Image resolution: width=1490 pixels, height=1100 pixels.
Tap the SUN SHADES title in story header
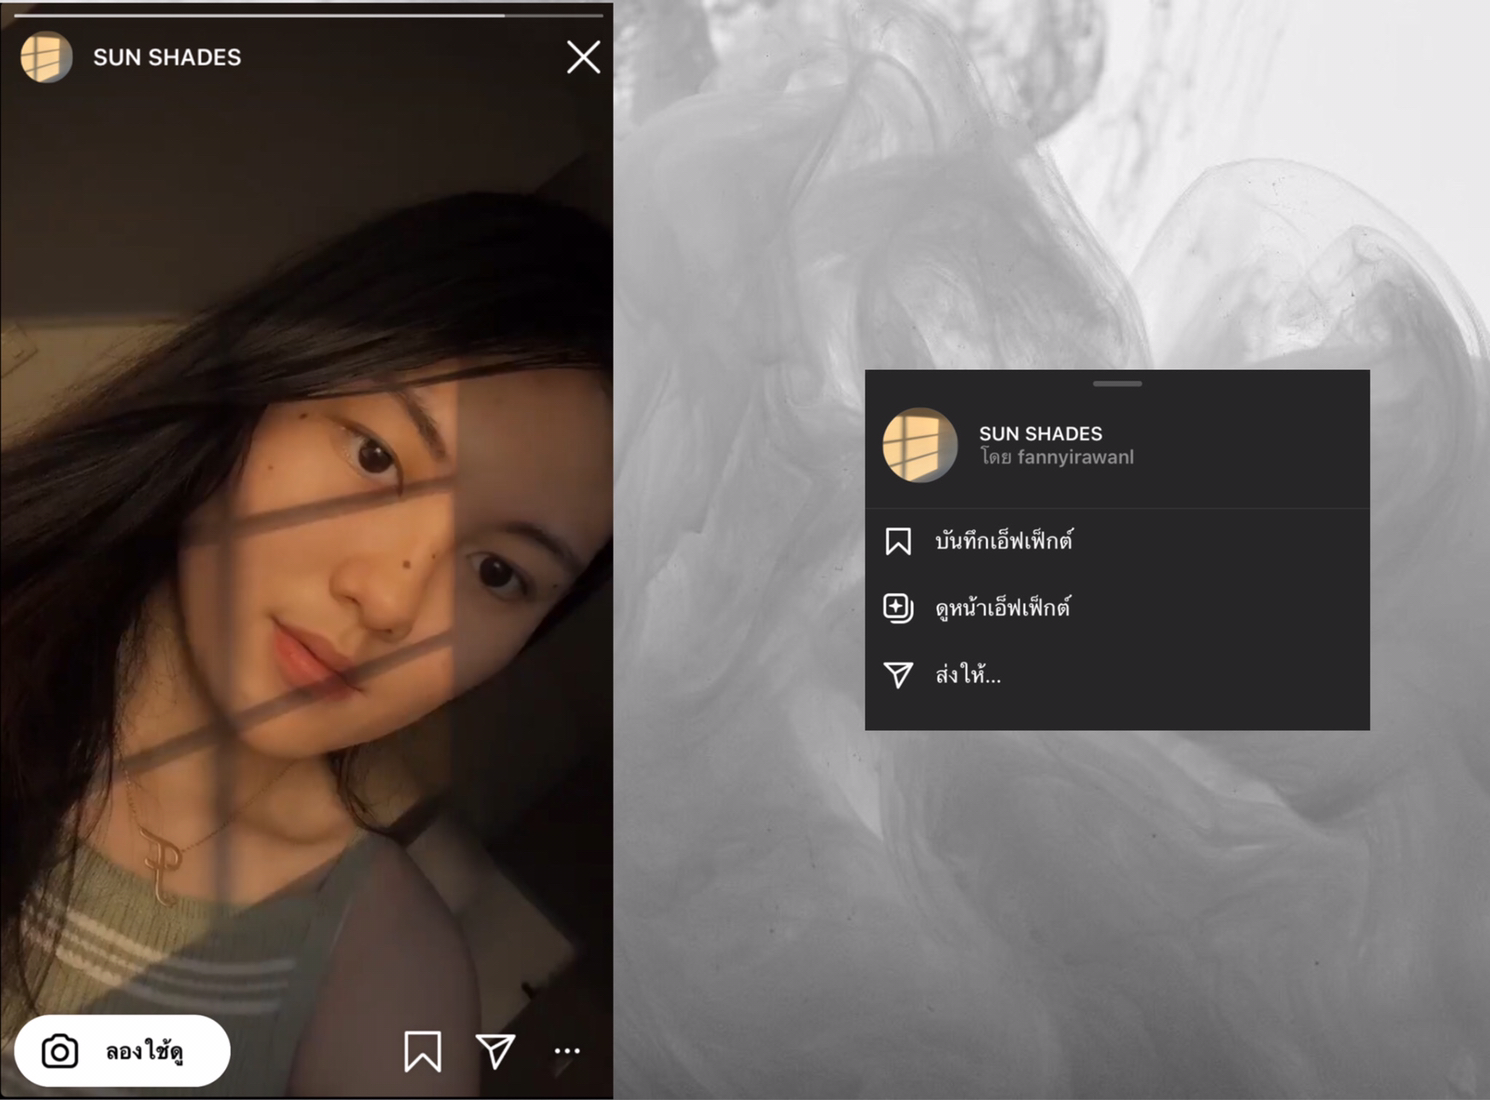point(167,58)
